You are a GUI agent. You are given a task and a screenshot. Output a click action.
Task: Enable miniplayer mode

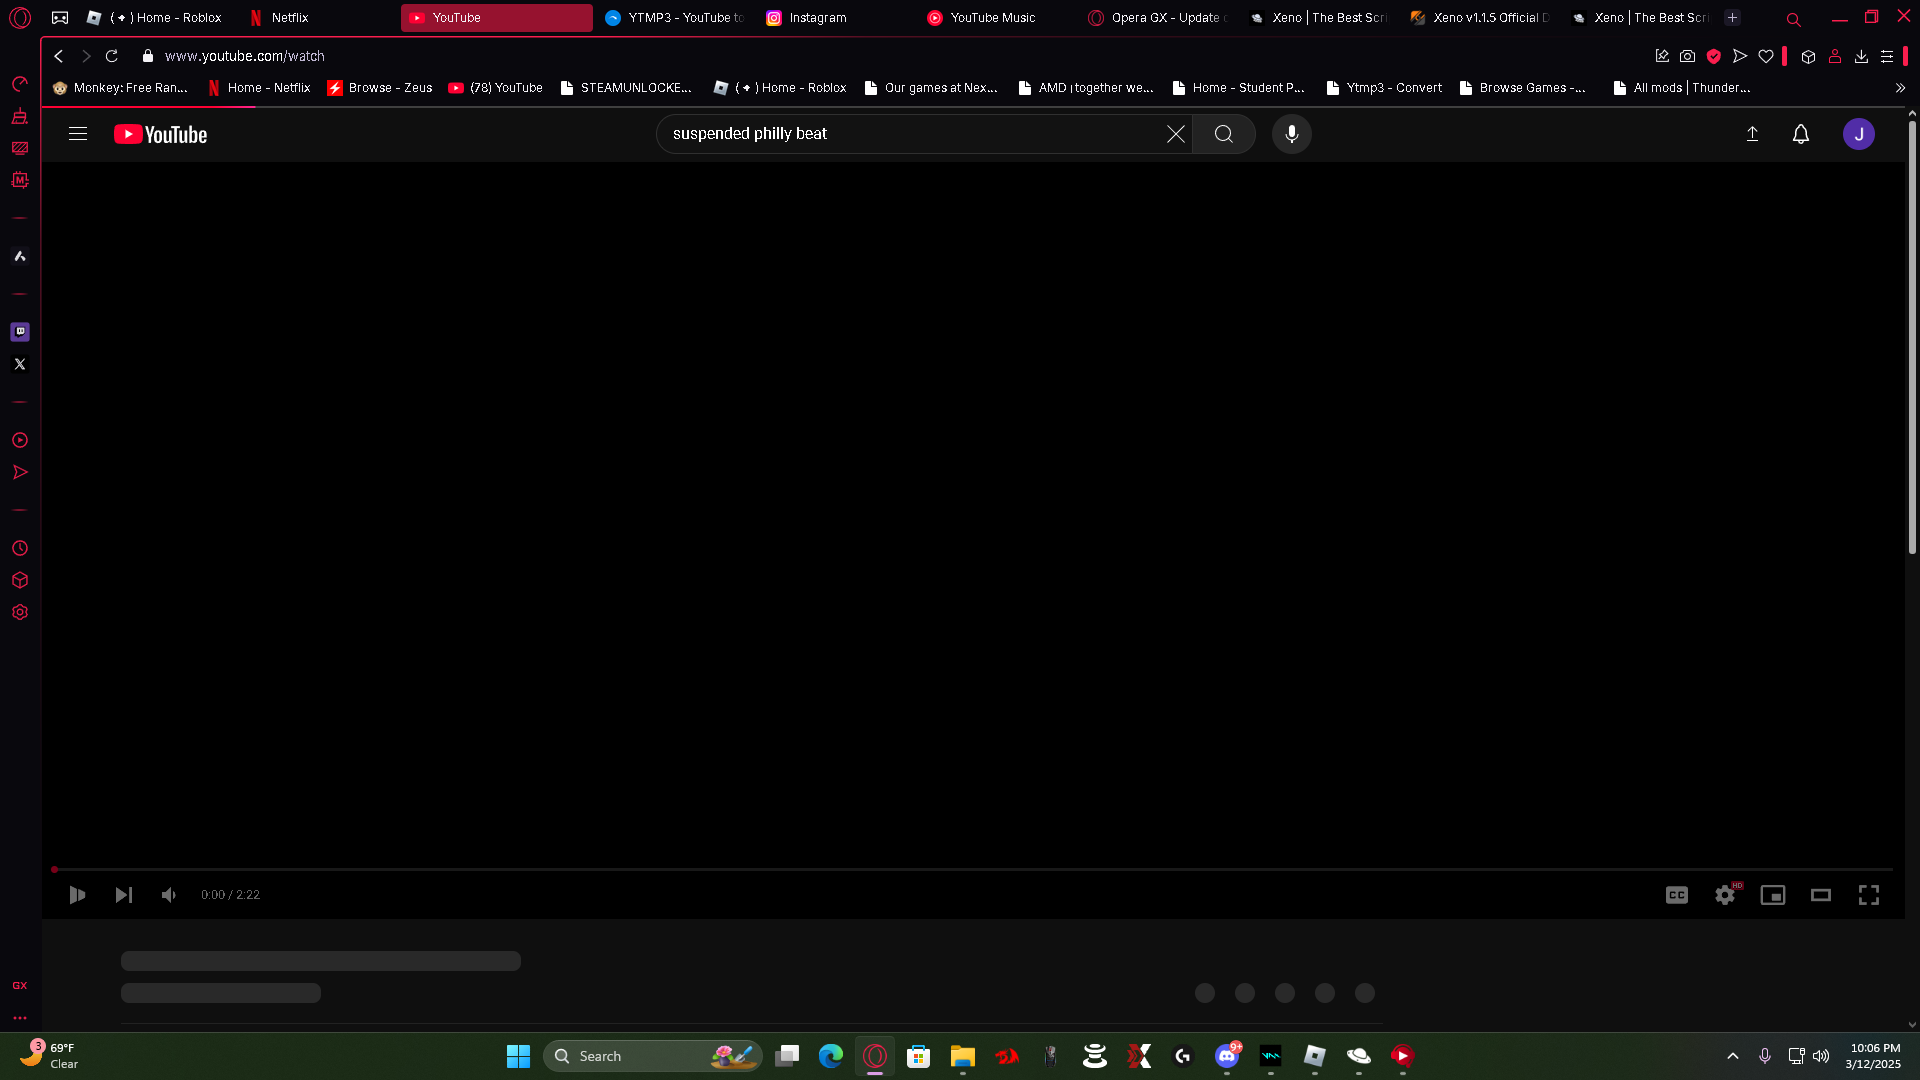click(1773, 895)
